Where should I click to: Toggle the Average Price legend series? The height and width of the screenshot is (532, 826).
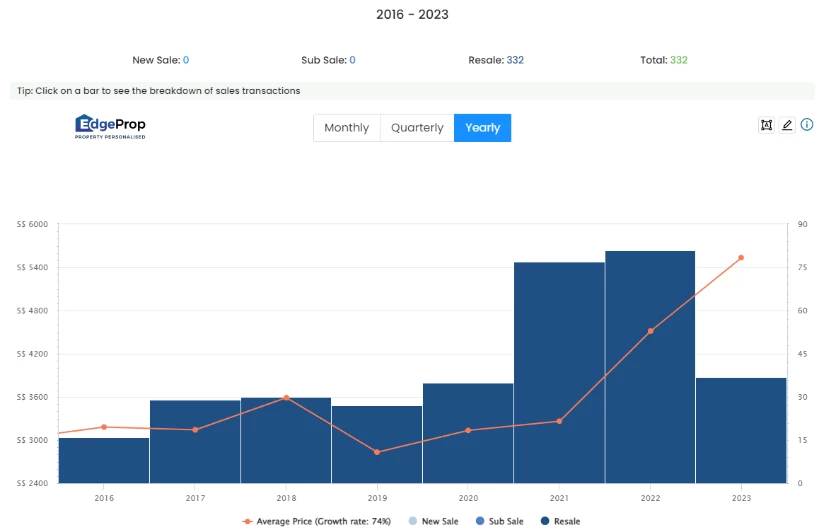(317, 521)
